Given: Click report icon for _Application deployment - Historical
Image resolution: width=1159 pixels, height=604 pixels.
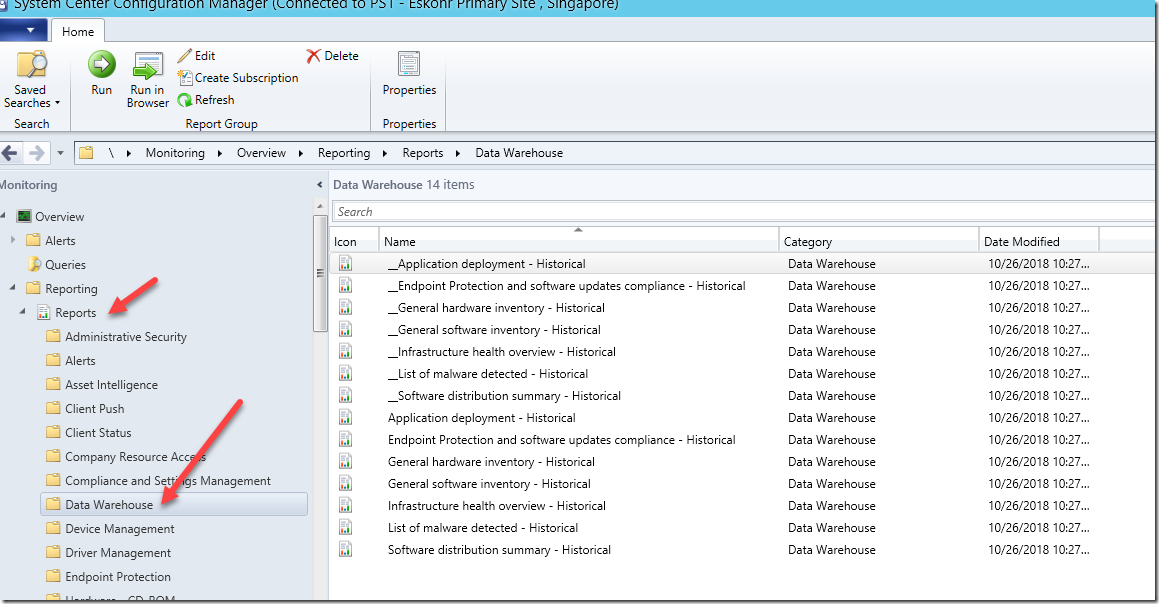Looking at the screenshot, I should point(345,264).
